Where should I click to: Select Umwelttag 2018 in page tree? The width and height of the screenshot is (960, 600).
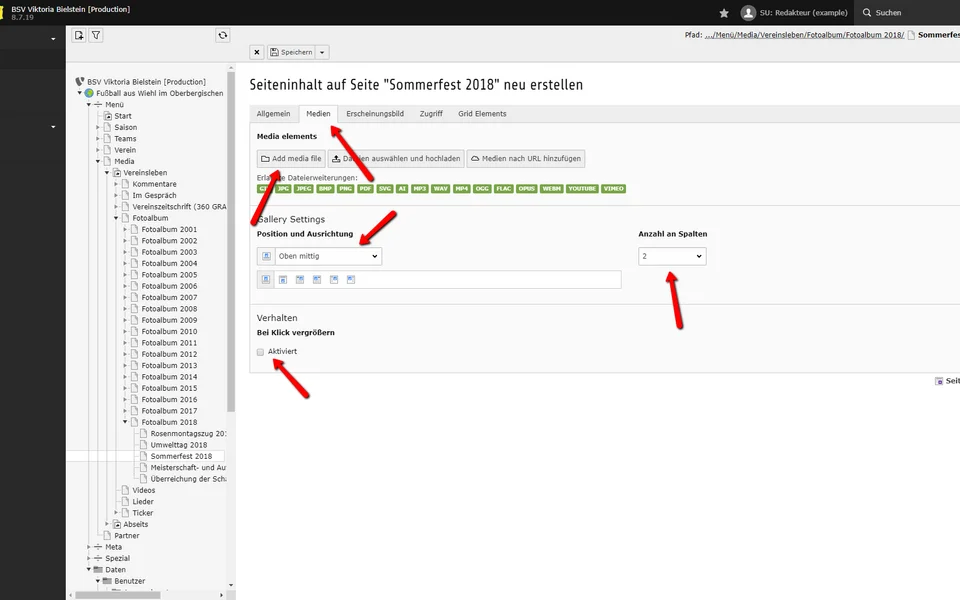178,445
